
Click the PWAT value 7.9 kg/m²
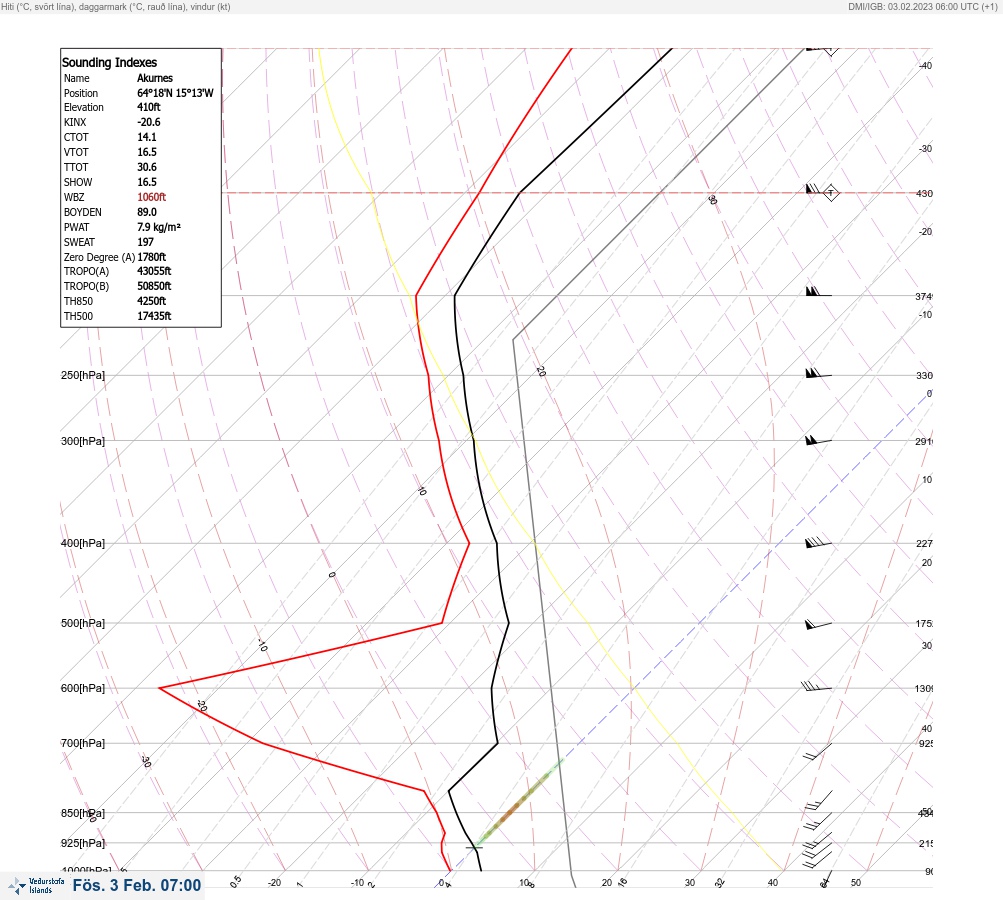pyautogui.click(x=159, y=227)
